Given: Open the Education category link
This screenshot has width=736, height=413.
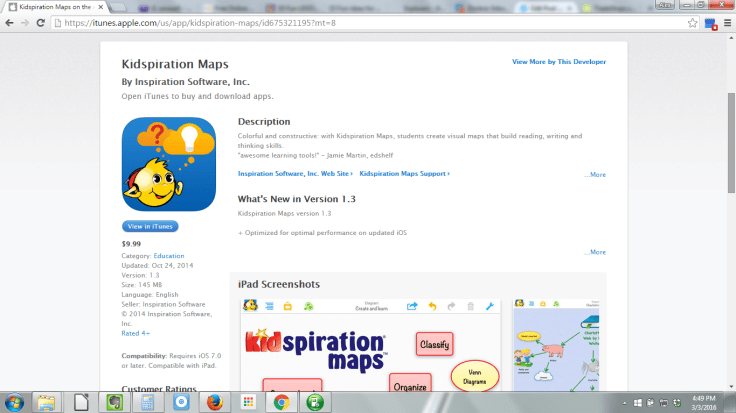Looking at the screenshot, I should point(169,256).
